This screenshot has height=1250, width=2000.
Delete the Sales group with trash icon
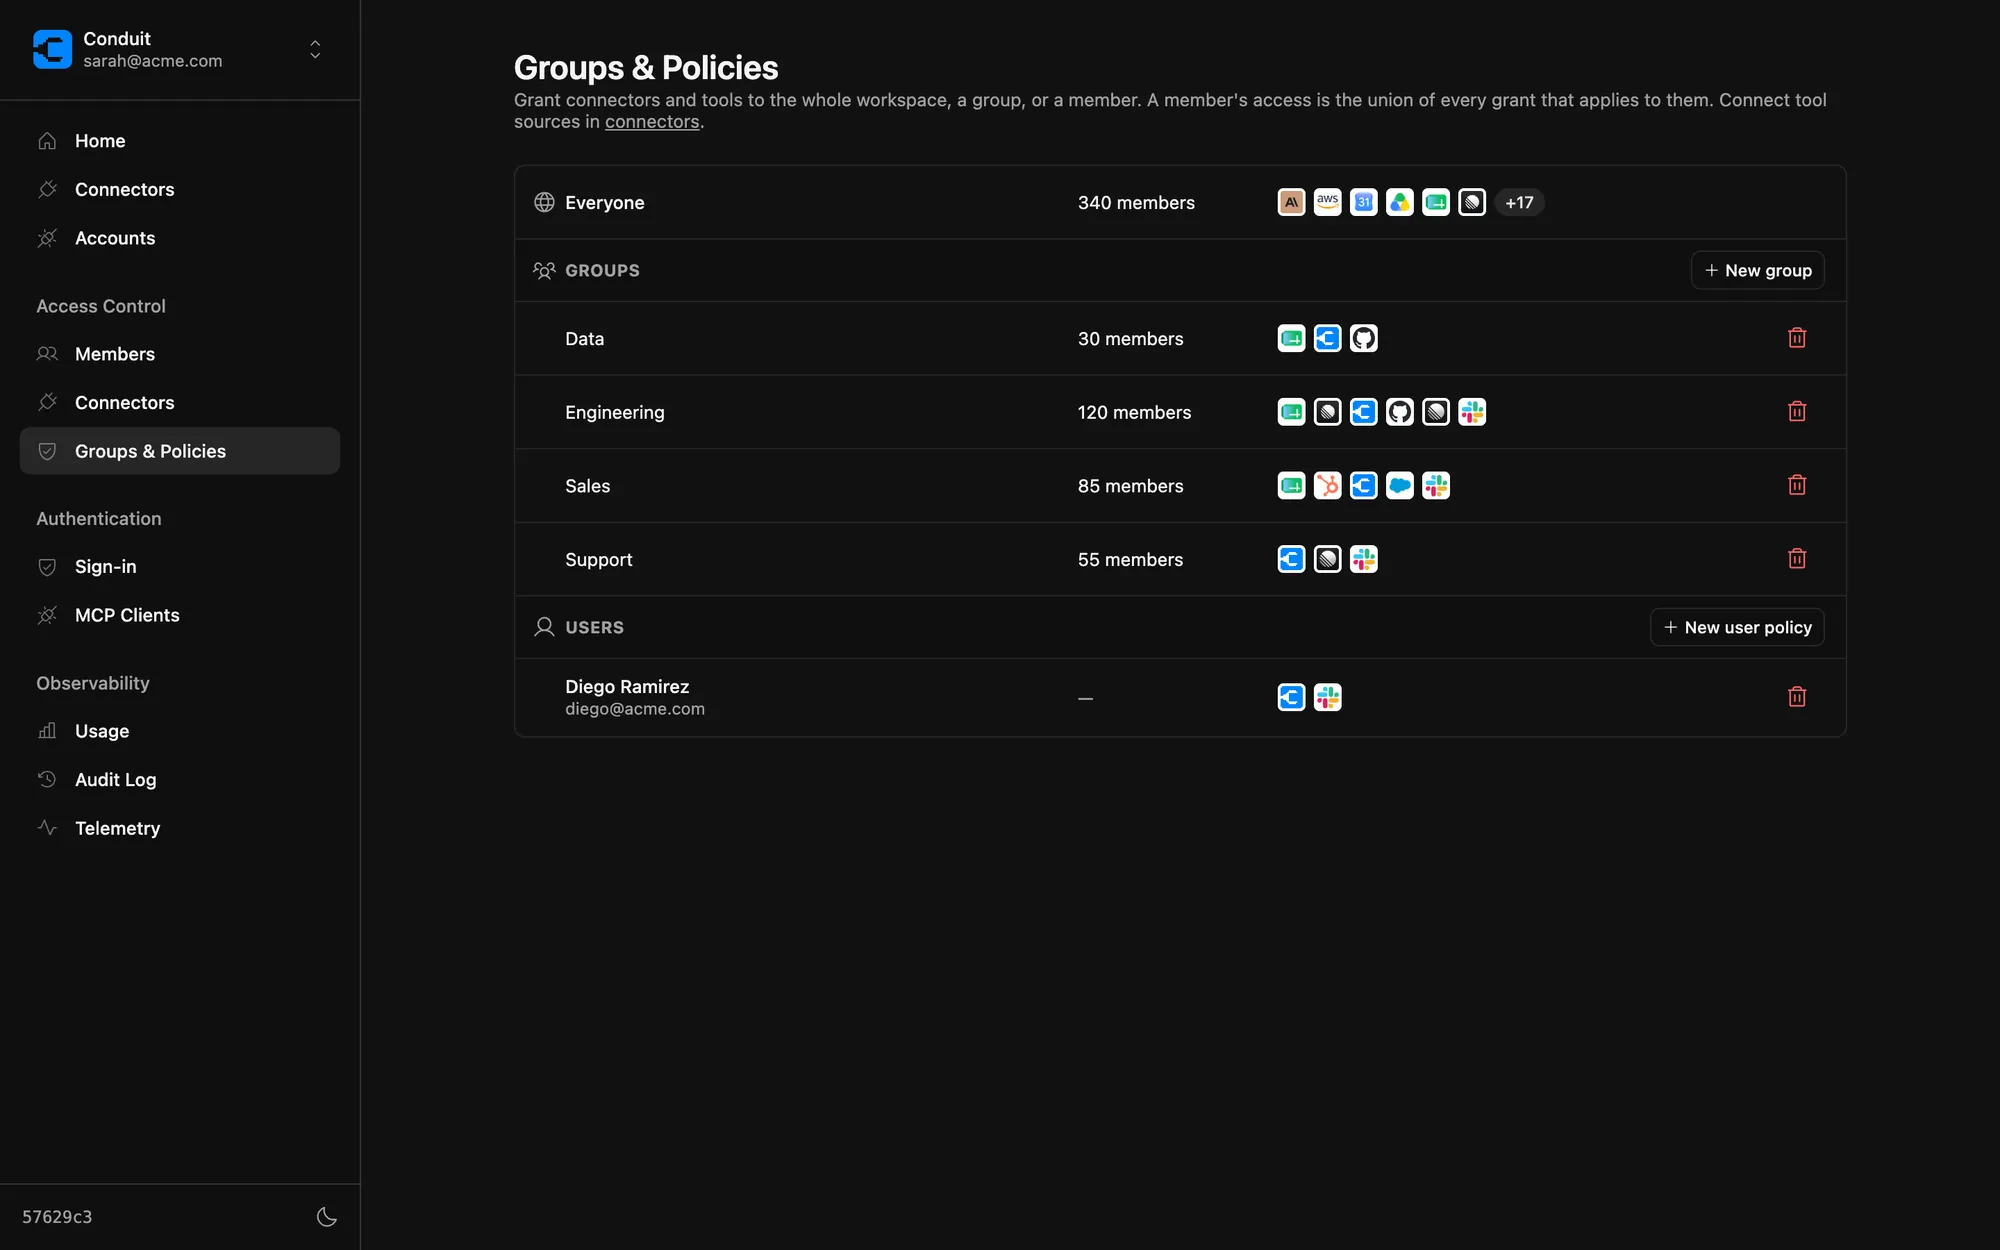pos(1796,485)
